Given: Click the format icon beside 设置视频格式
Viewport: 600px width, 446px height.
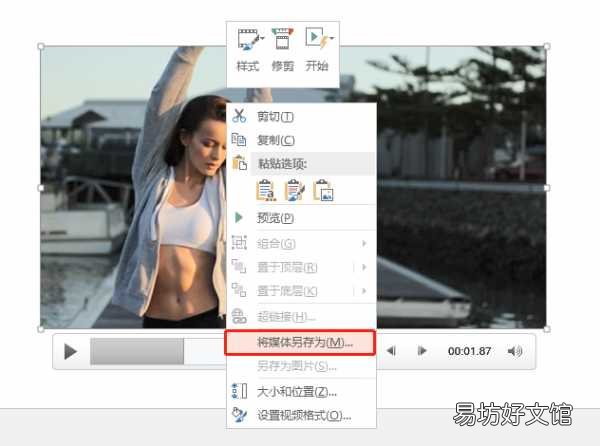Looking at the screenshot, I should tap(240, 415).
